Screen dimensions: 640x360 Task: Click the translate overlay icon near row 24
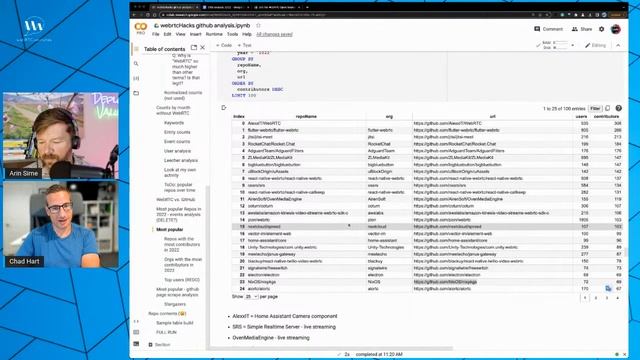click(608, 288)
